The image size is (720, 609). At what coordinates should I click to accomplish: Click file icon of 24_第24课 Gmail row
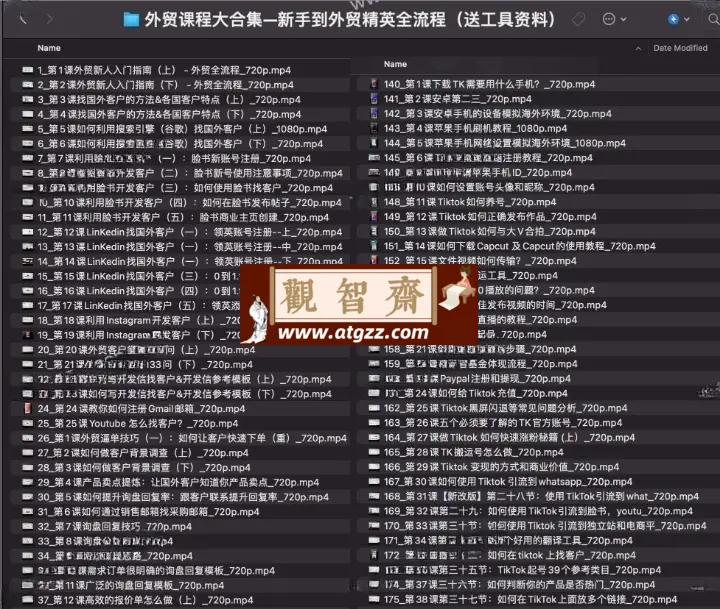(x=28, y=408)
